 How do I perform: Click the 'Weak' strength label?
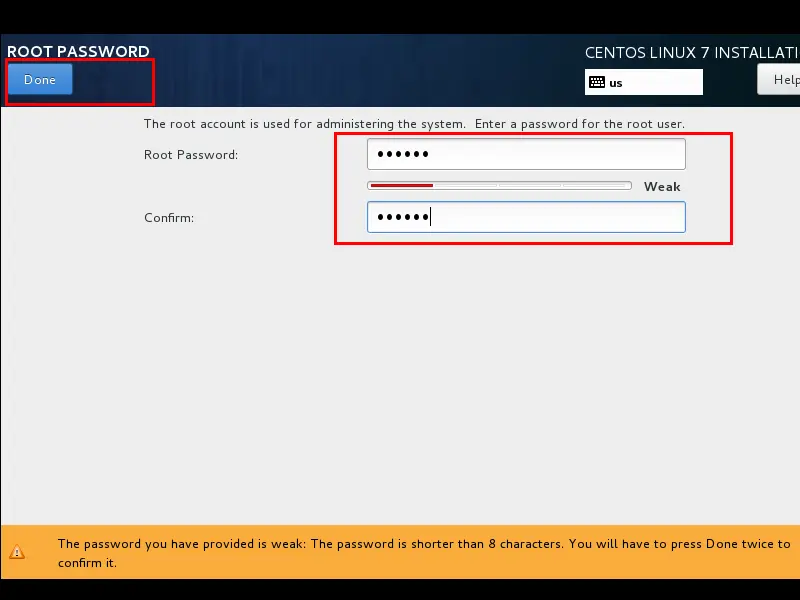pyautogui.click(x=662, y=187)
